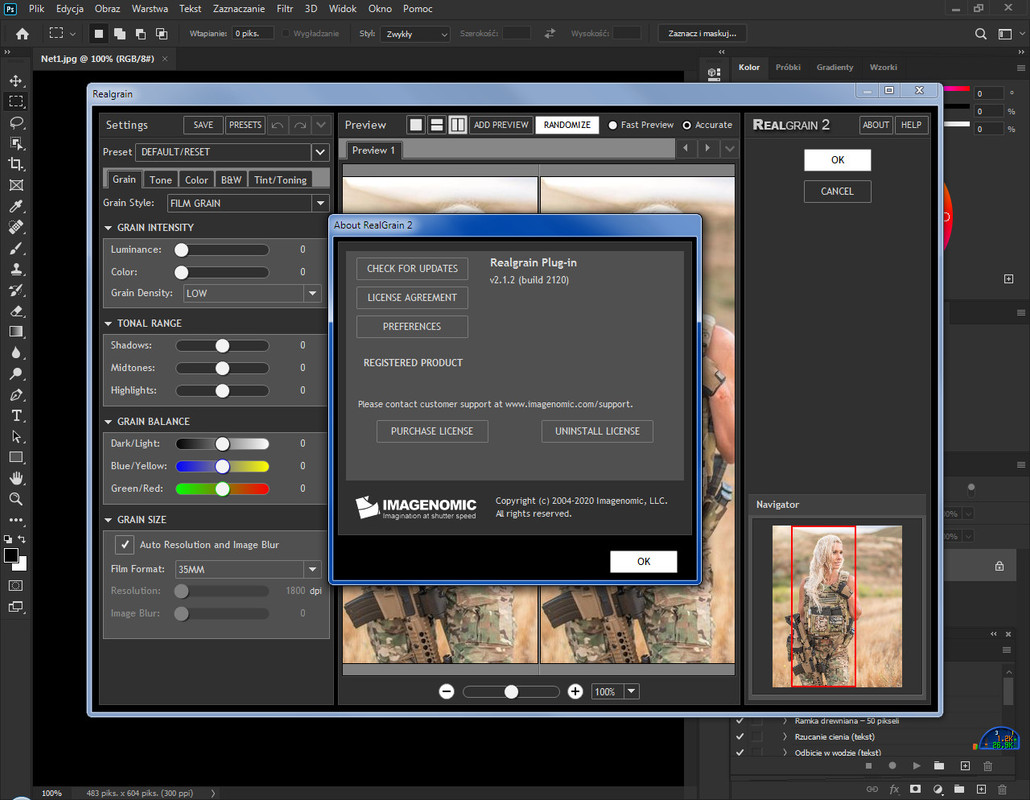This screenshot has height=800, width=1030.
Task: Open the Film Format 35MM dropdown
Action: [x=248, y=569]
